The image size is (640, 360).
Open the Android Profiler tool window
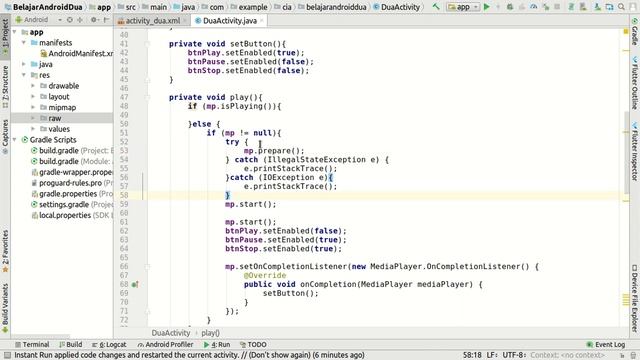point(165,344)
